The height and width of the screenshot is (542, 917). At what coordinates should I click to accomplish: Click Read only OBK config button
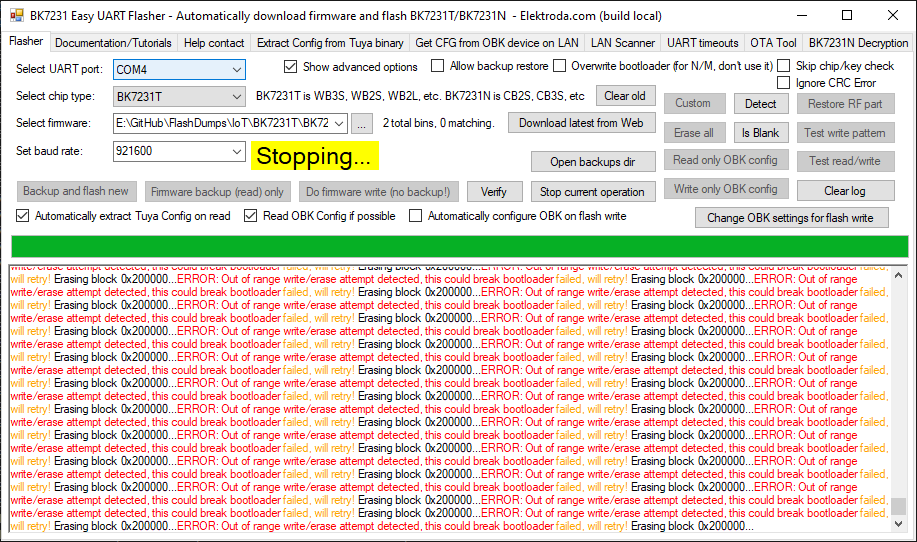pos(726,160)
